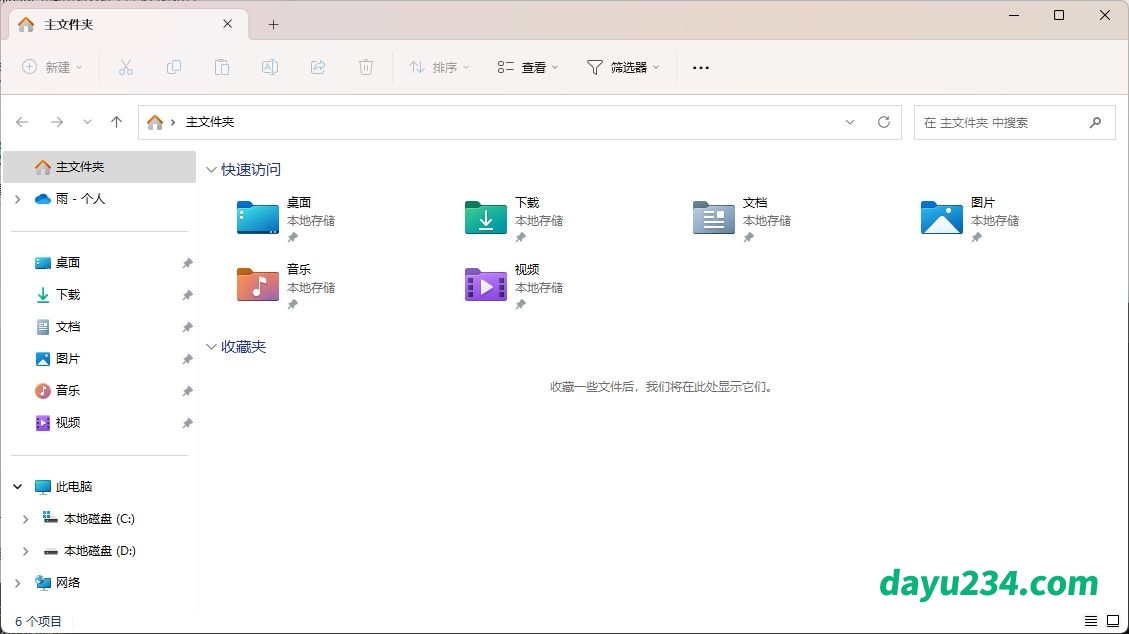Open the see more (three dots) menu

pos(700,67)
